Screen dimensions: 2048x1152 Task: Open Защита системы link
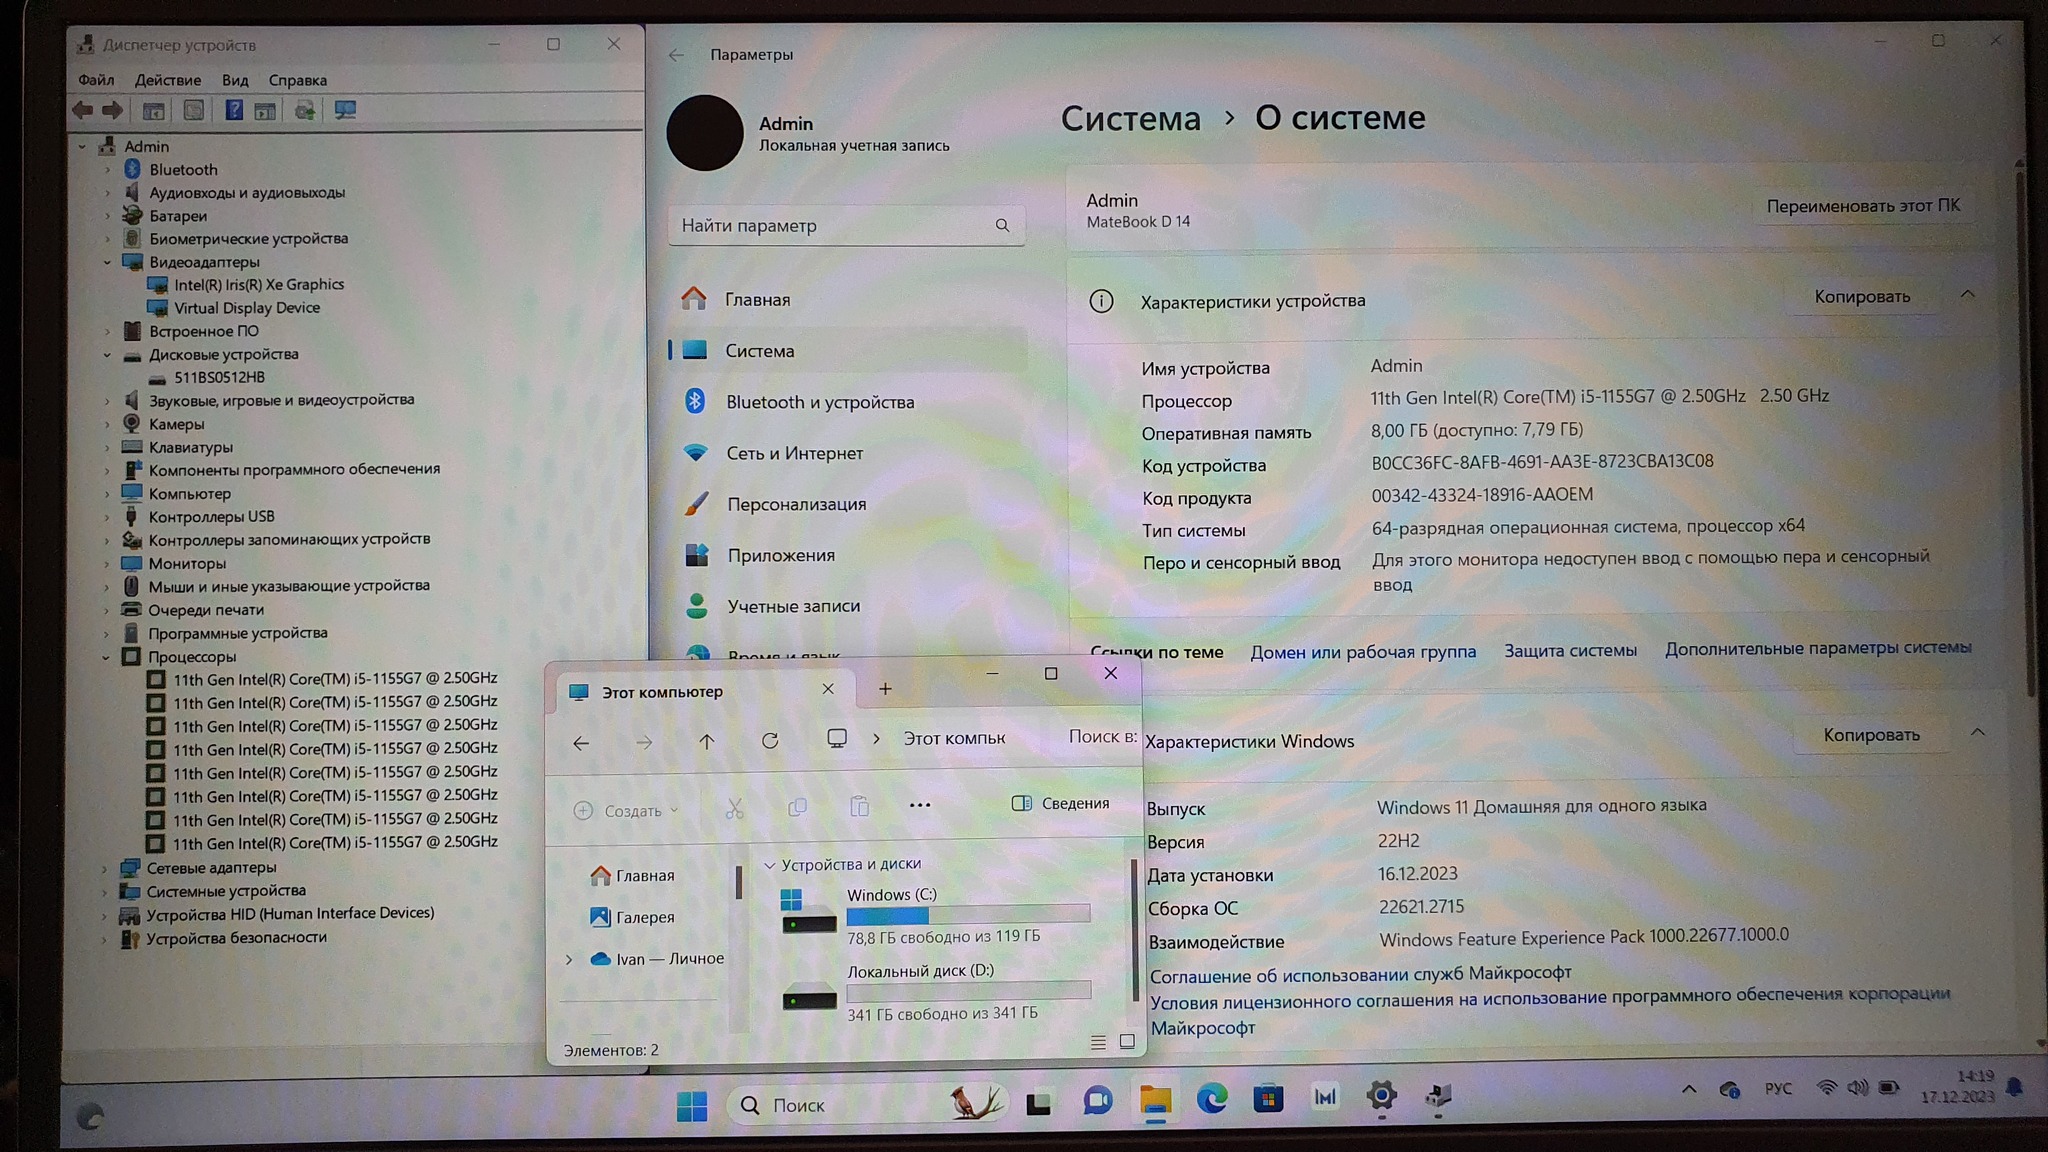pos(1570,651)
